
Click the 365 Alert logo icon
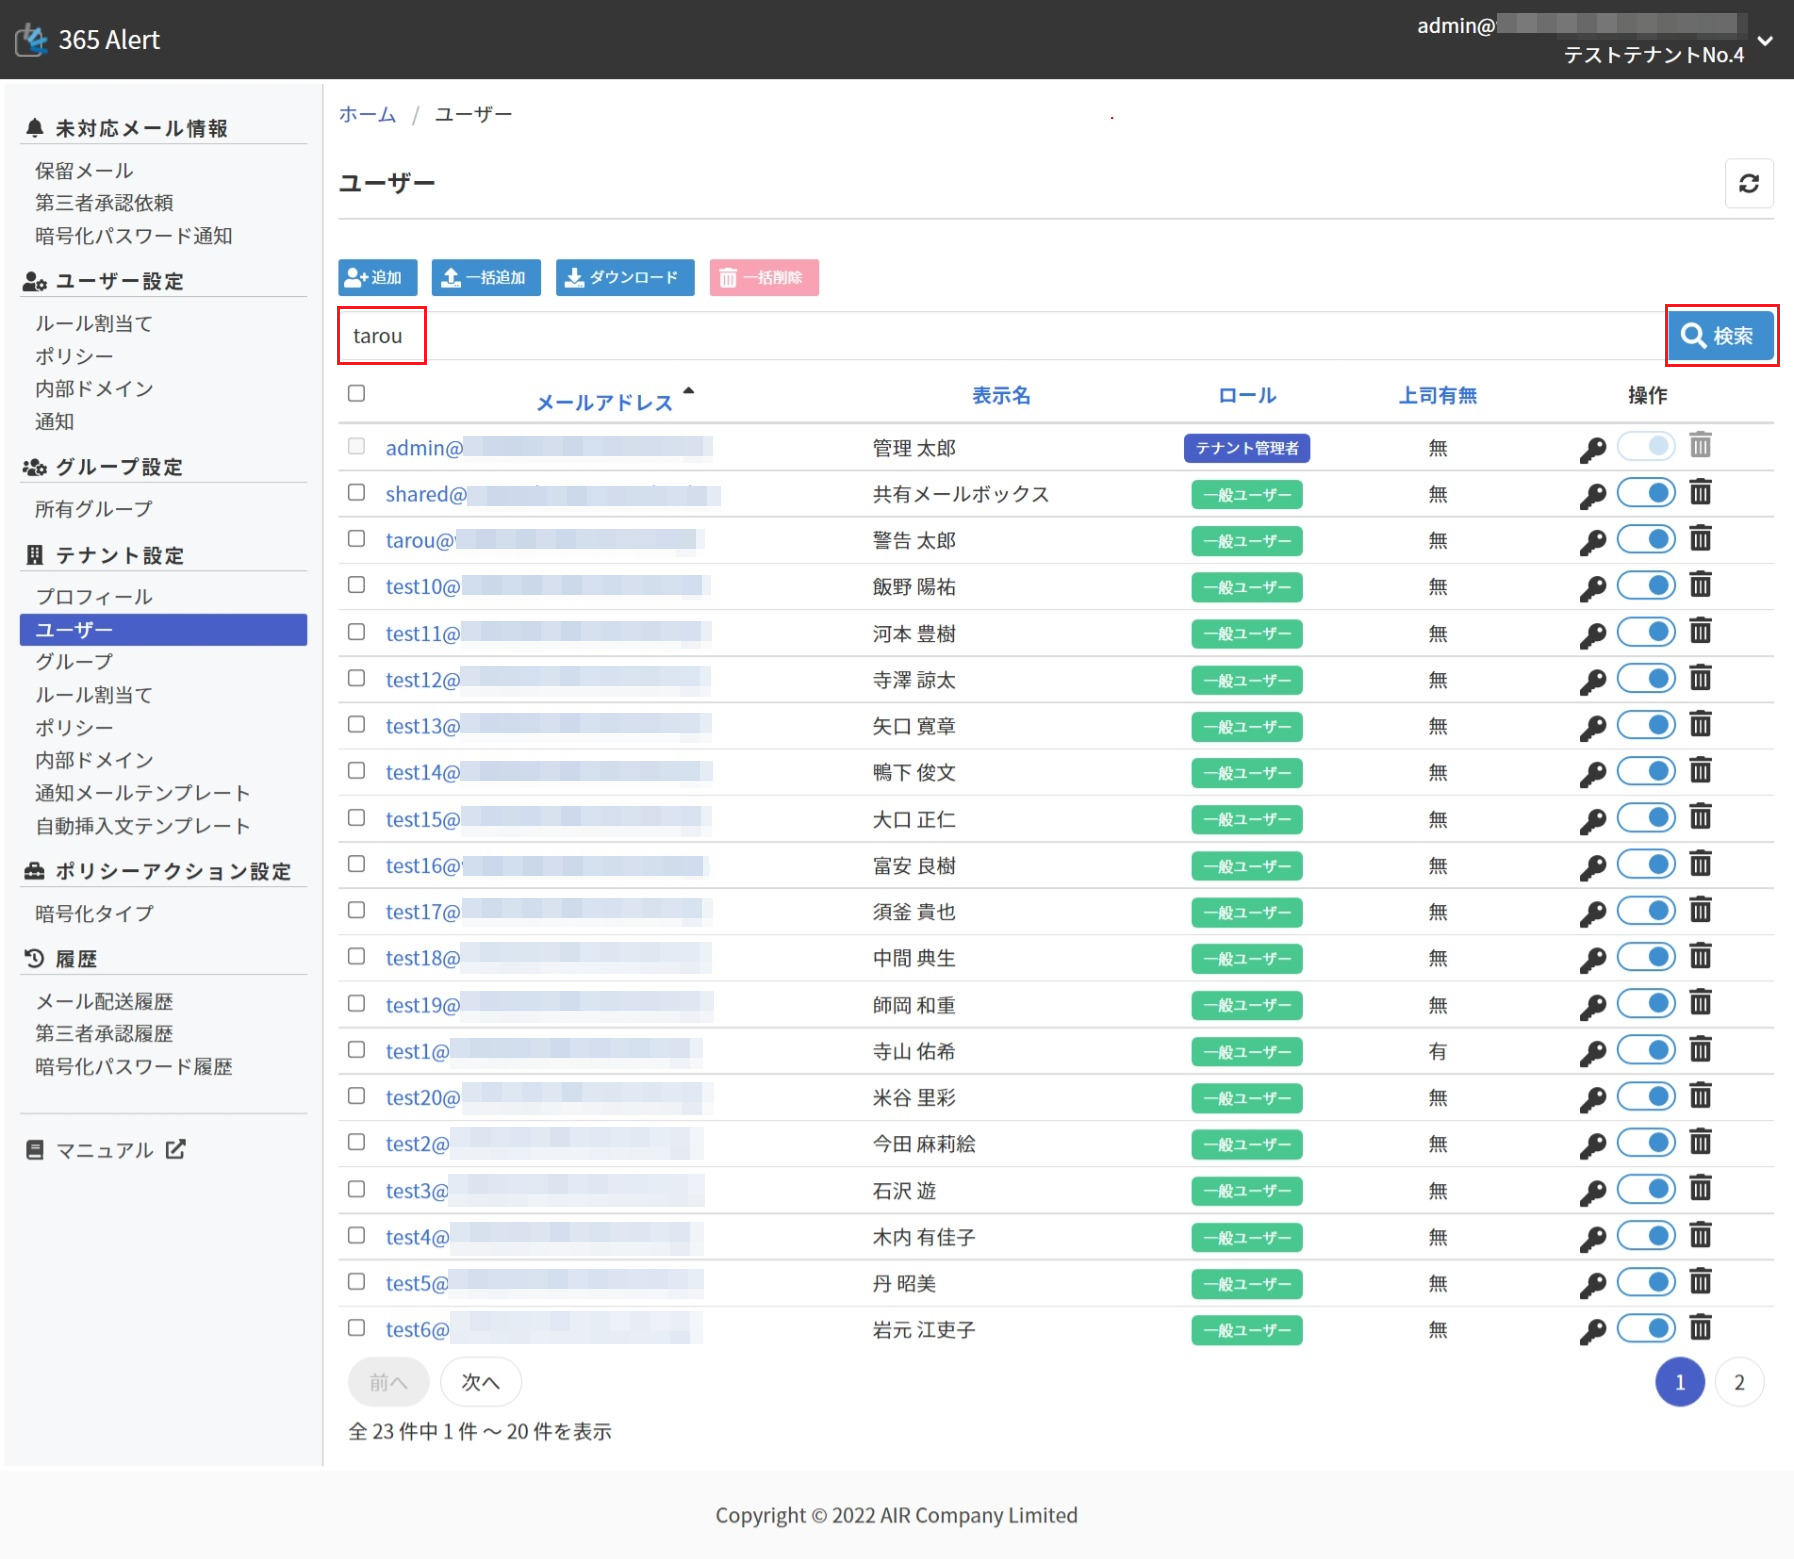pos(32,40)
